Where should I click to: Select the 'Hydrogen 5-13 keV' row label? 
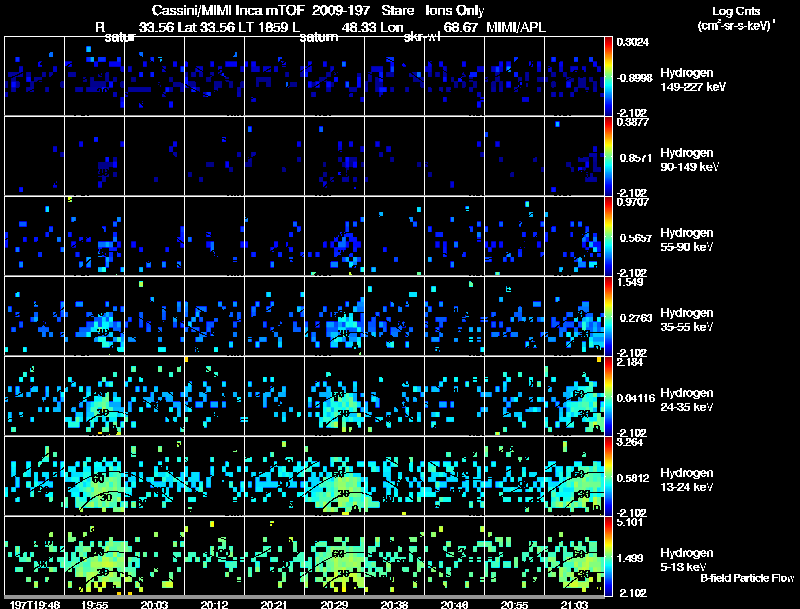point(687,560)
